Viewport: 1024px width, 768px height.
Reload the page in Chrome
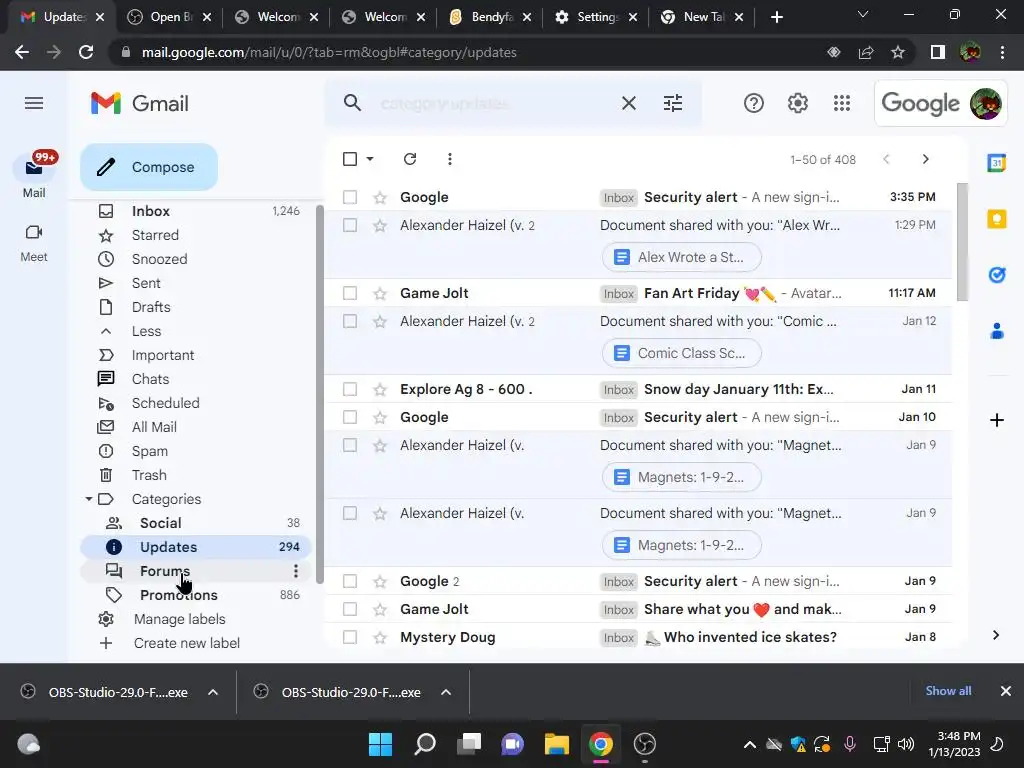click(x=86, y=52)
